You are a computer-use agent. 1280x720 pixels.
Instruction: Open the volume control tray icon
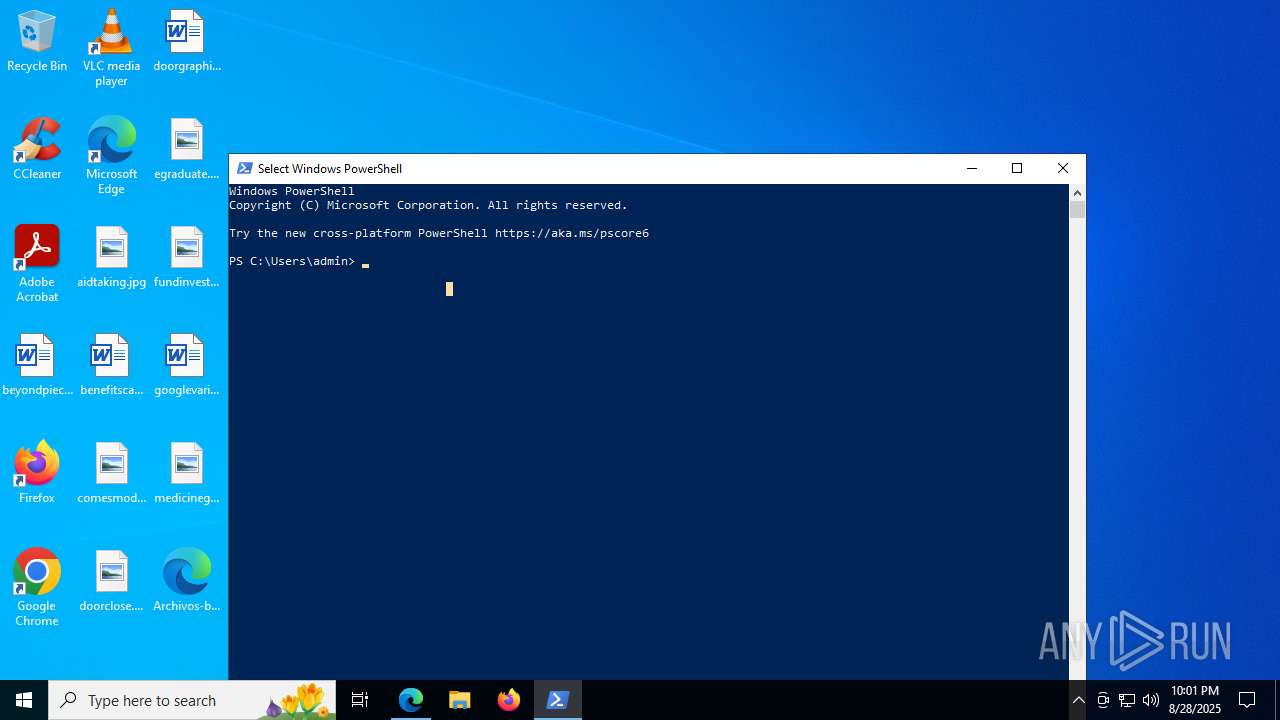pos(1151,700)
